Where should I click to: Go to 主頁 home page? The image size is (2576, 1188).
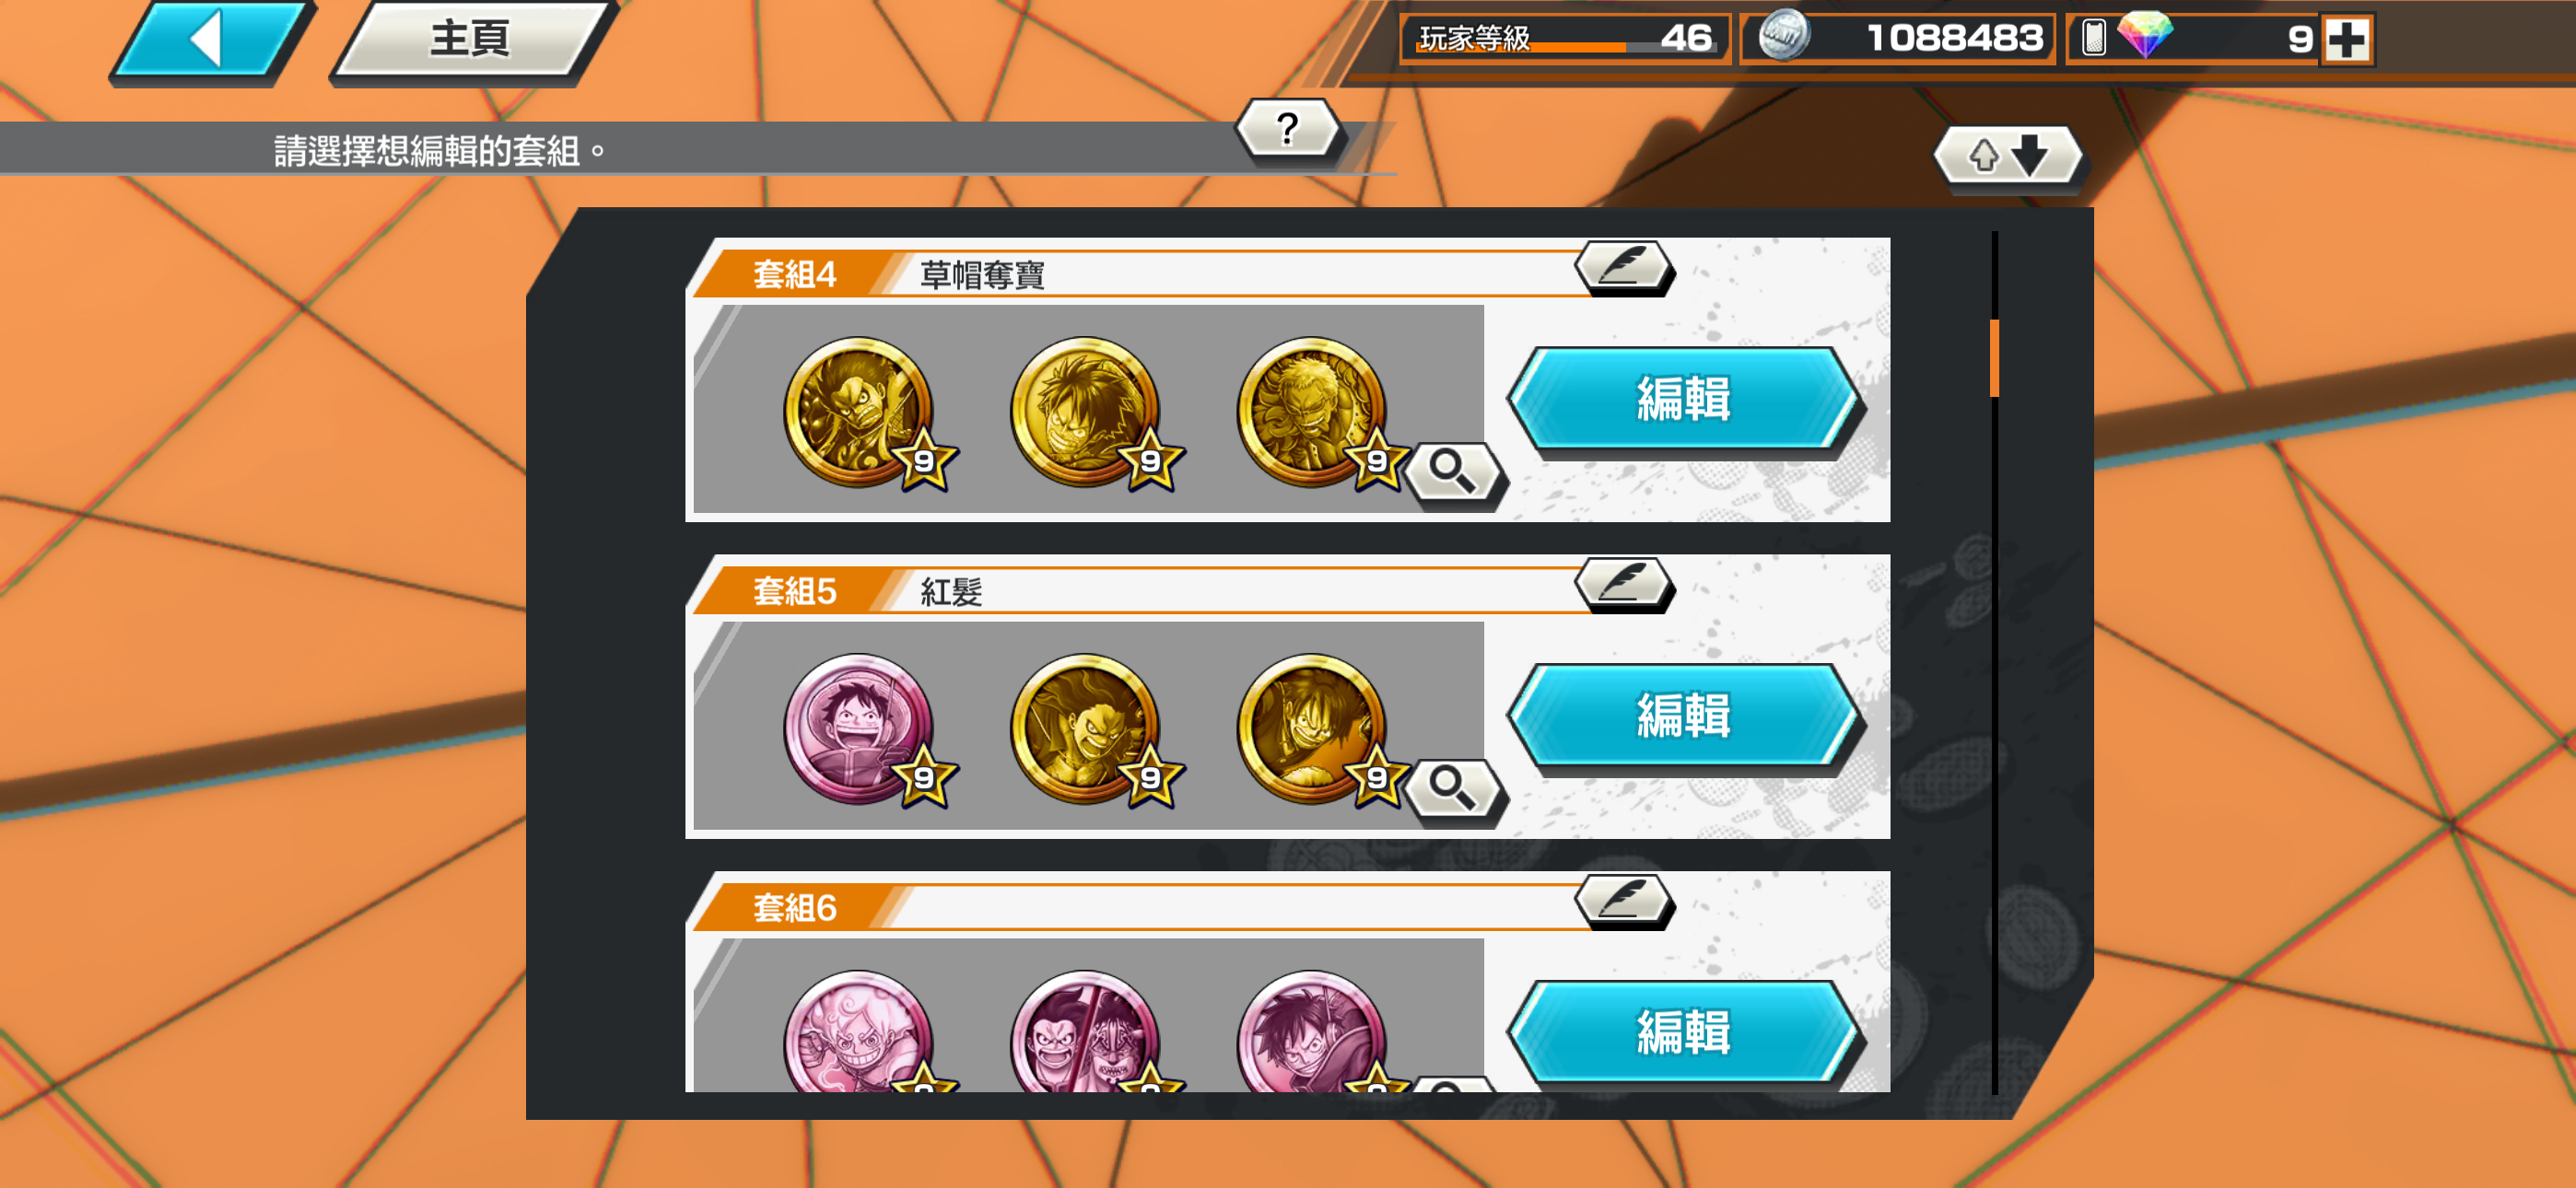471,40
